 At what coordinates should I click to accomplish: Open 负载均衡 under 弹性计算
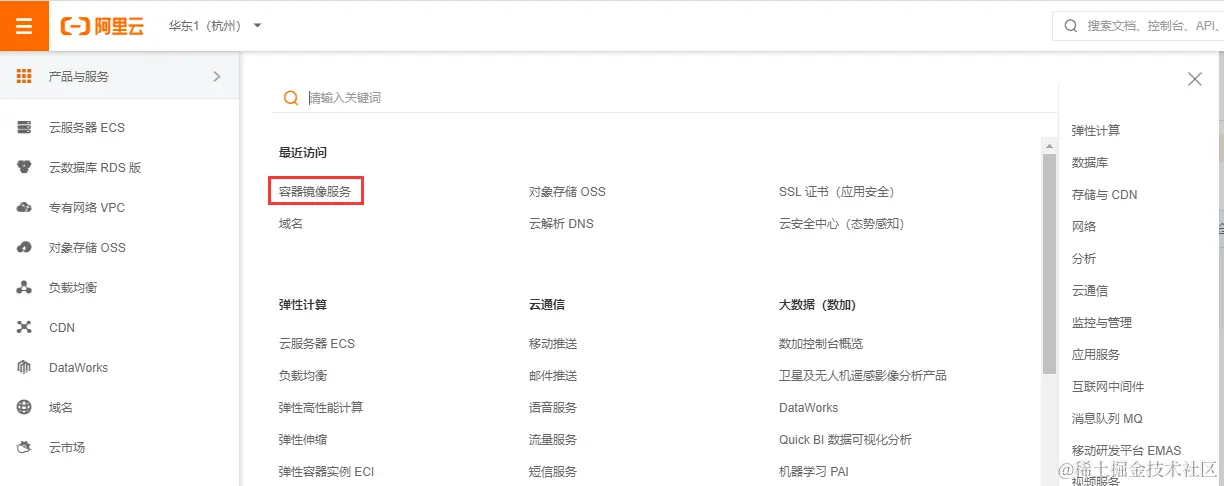click(x=303, y=375)
